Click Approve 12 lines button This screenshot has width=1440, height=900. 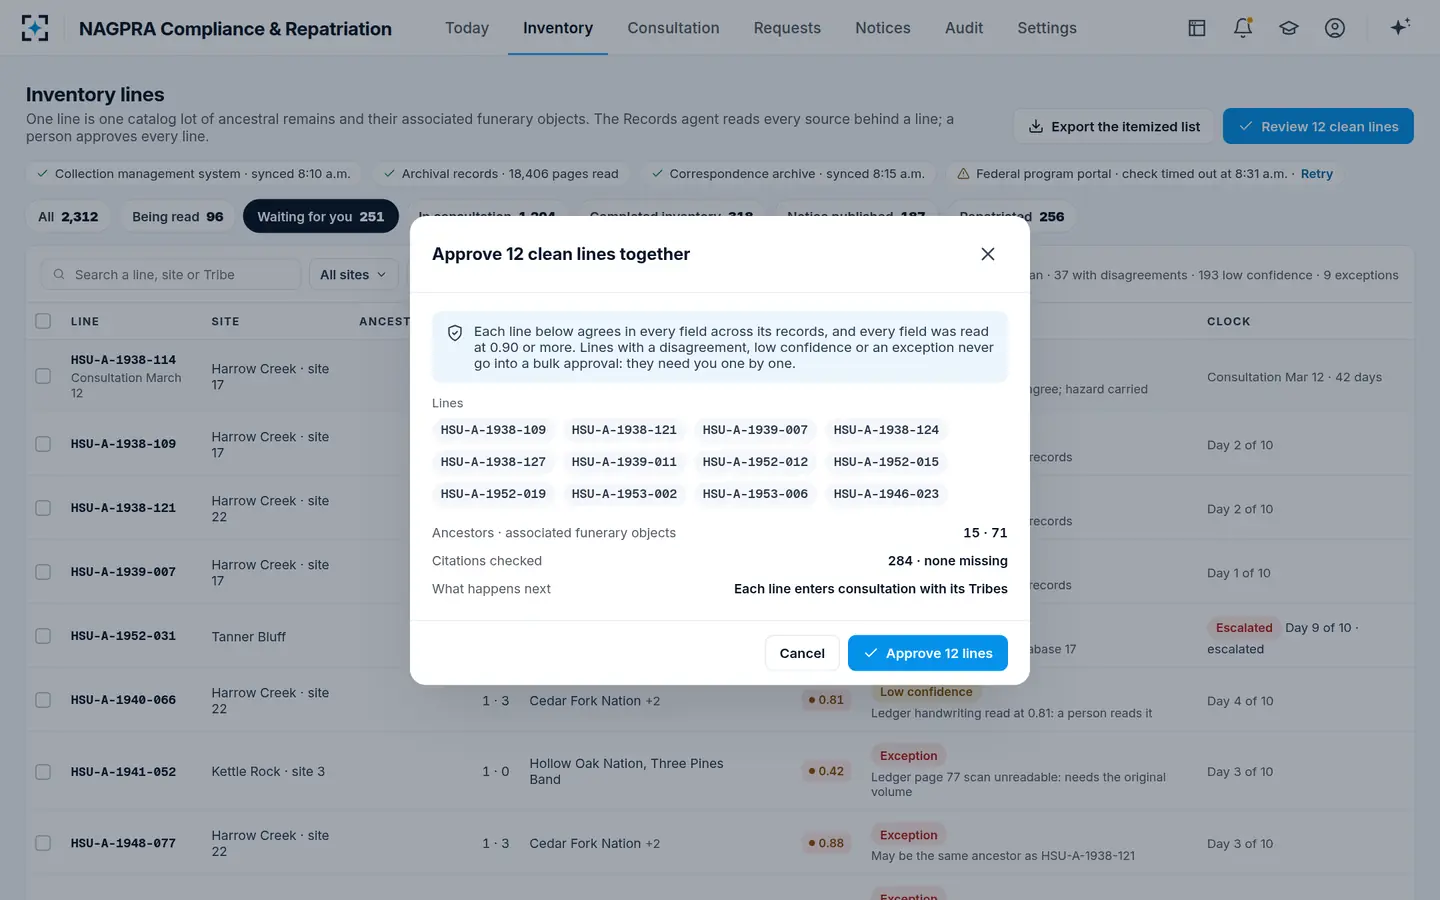tap(928, 653)
